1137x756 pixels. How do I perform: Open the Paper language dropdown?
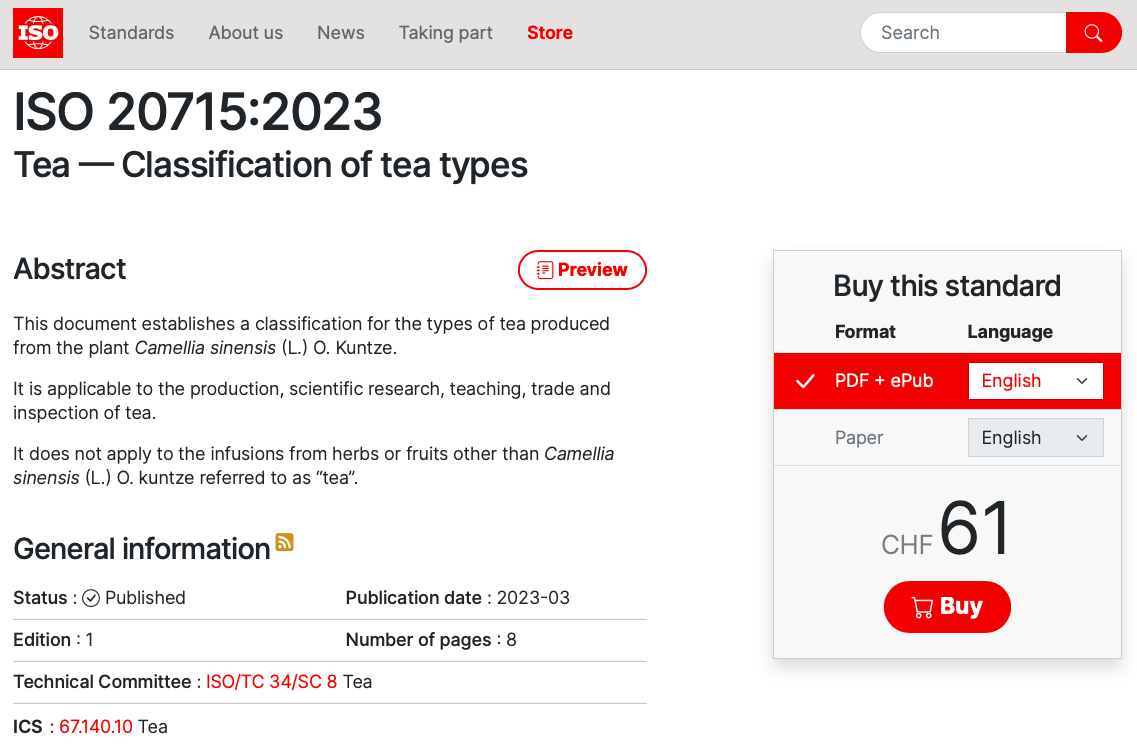pos(1035,438)
